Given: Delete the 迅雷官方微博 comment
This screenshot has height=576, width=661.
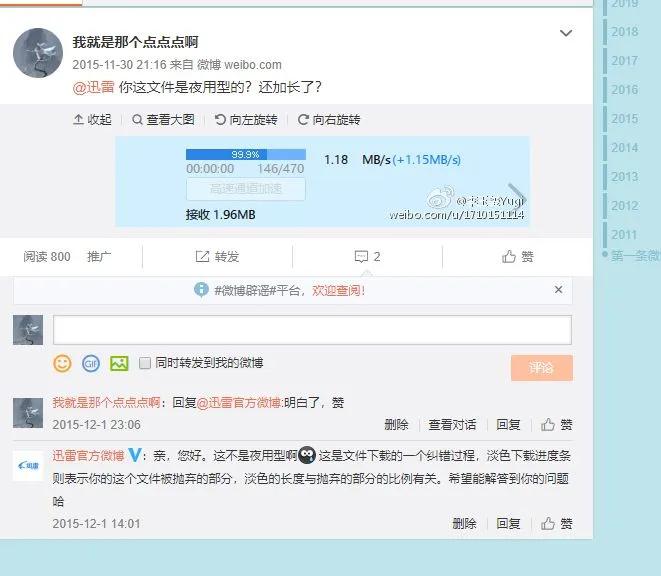Looking at the screenshot, I should click(464, 524).
